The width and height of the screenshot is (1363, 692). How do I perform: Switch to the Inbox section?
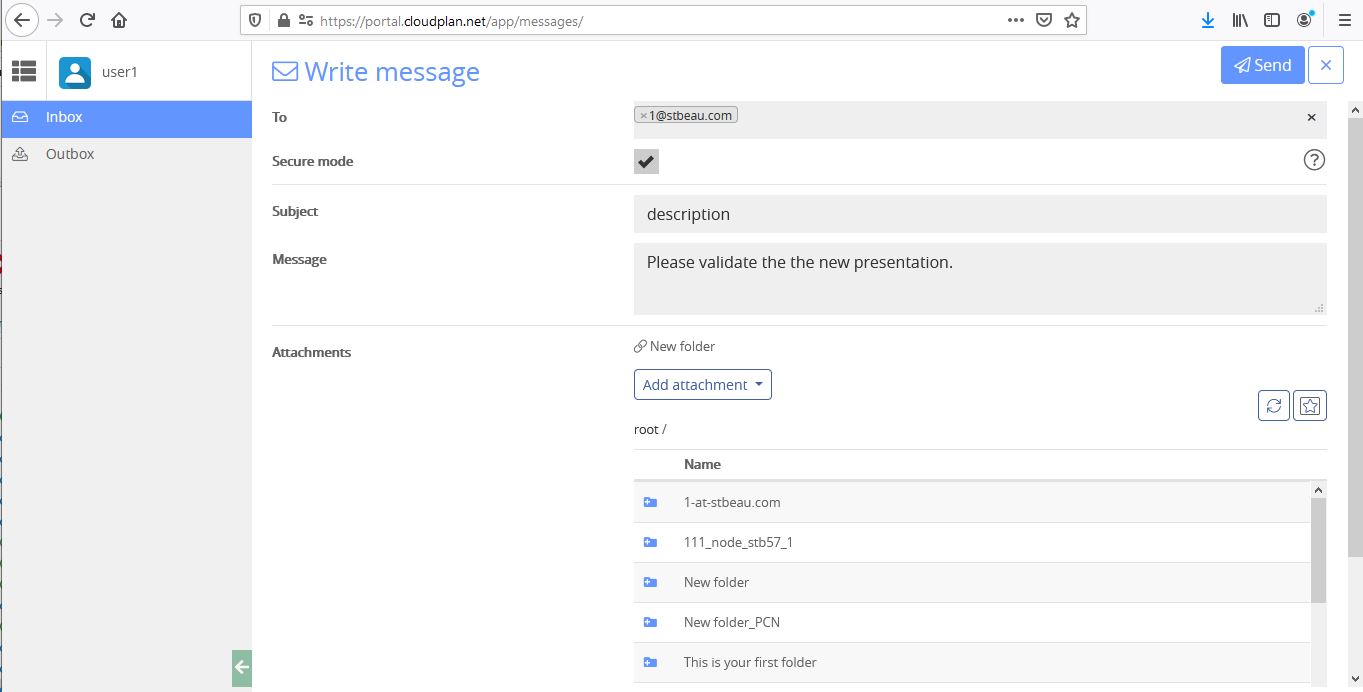tap(64, 117)
